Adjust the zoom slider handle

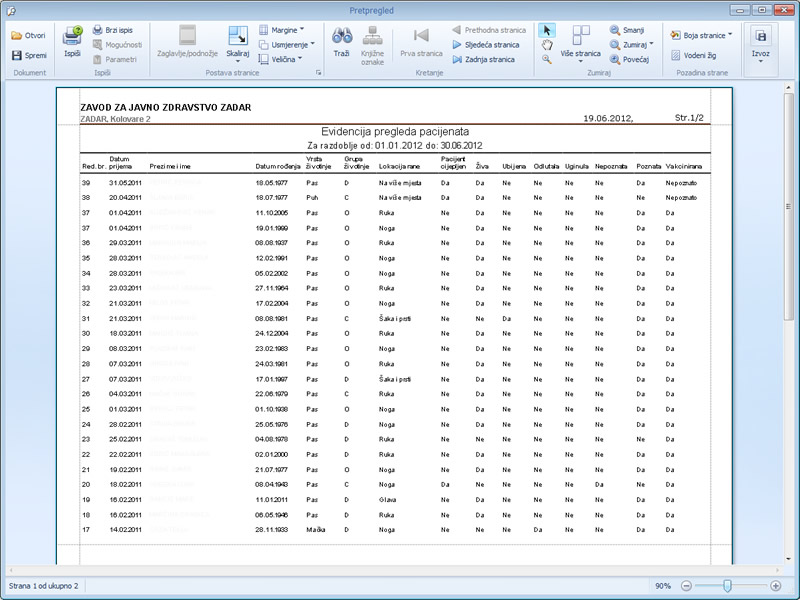(728, 586)
